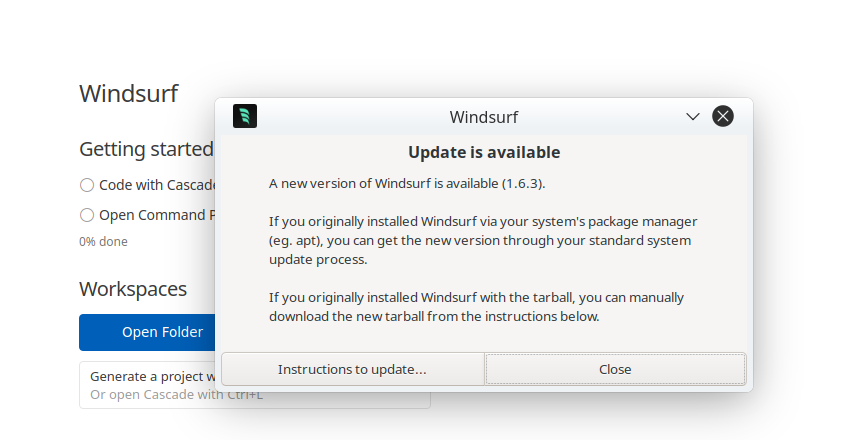The width and height of the screenshot is (861, 440).
Task: Click the Workspaces section heading
Action: click(133, 289)
